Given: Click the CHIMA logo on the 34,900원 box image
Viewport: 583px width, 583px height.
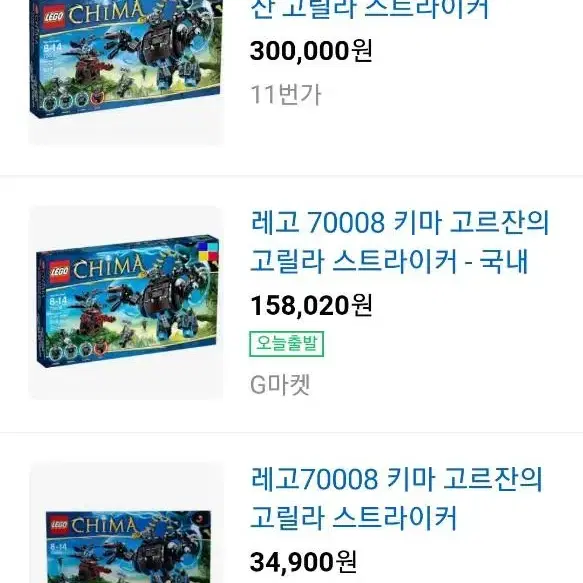Looking at the screenshot, I should (103, 526).
